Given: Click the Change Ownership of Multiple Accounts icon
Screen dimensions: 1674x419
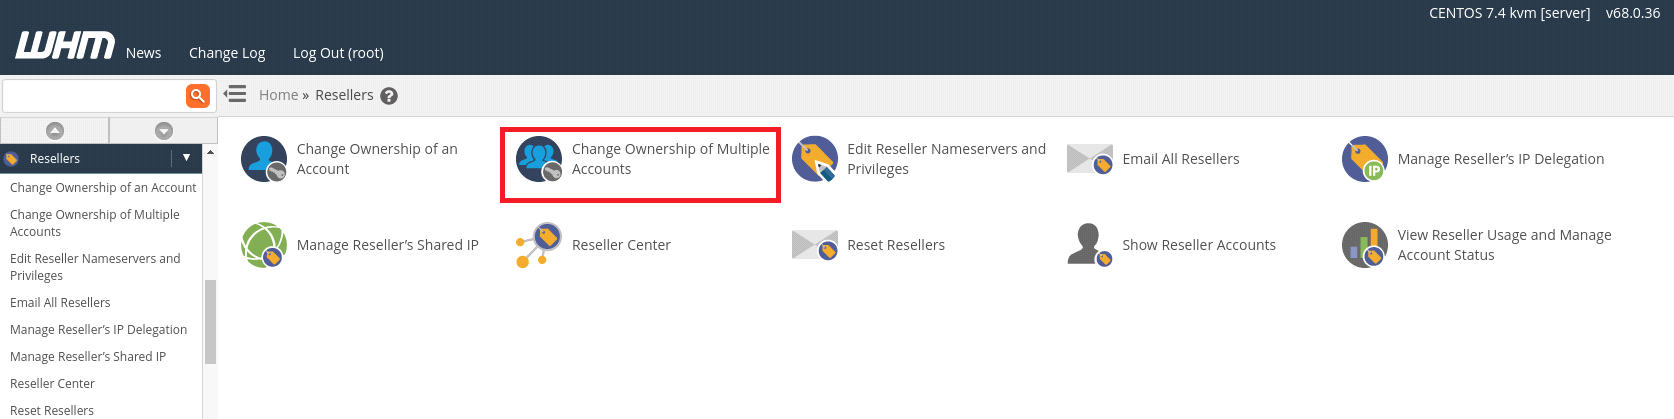Looking at the screenshot, I should pos(539,159).
